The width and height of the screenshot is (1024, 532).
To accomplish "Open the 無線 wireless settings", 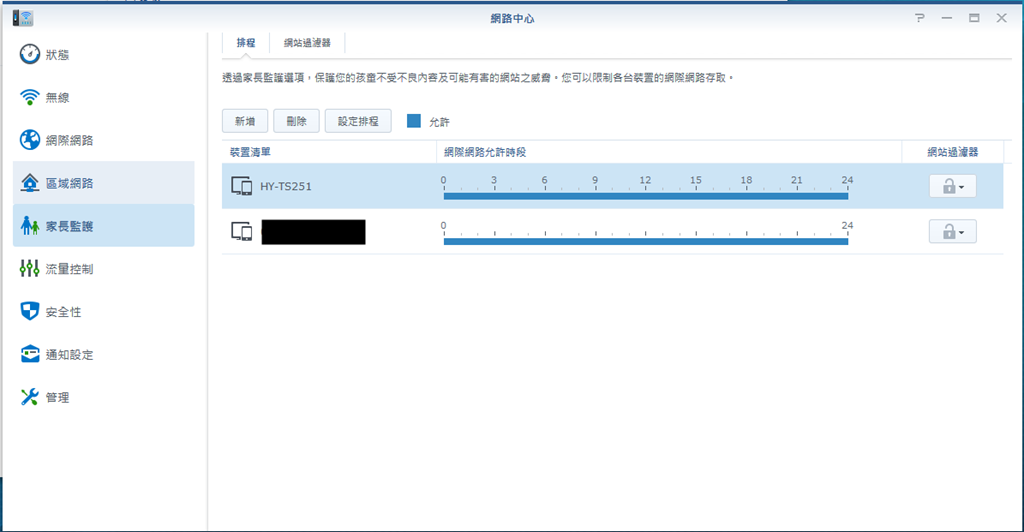I will point(103,97).
